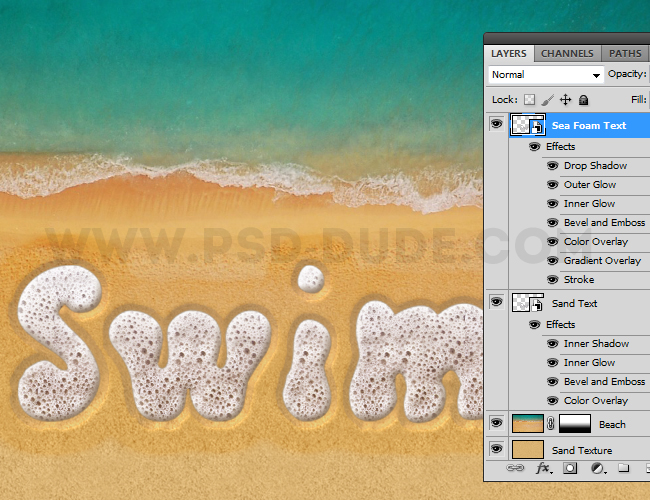Open the Paths tab

pyautogui.click(x=625, y=53)
